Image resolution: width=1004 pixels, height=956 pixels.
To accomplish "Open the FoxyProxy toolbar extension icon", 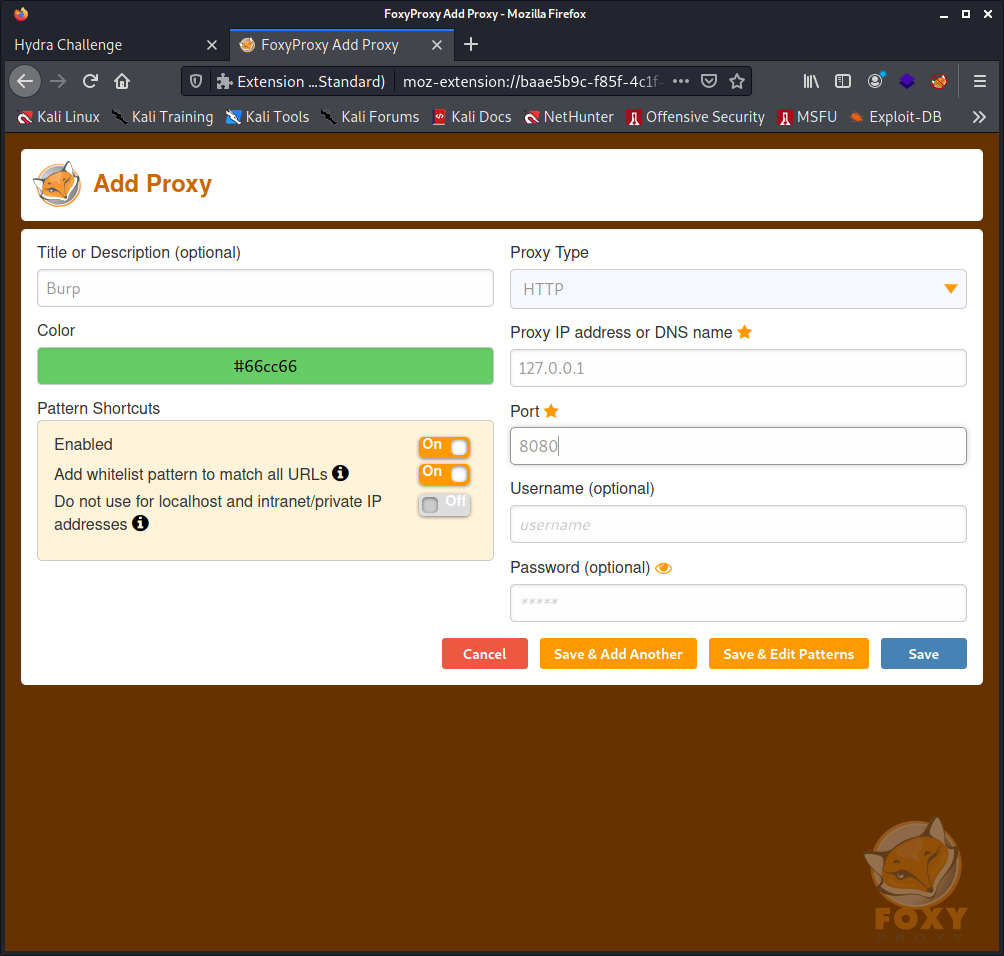I will [x=939, y=81].
